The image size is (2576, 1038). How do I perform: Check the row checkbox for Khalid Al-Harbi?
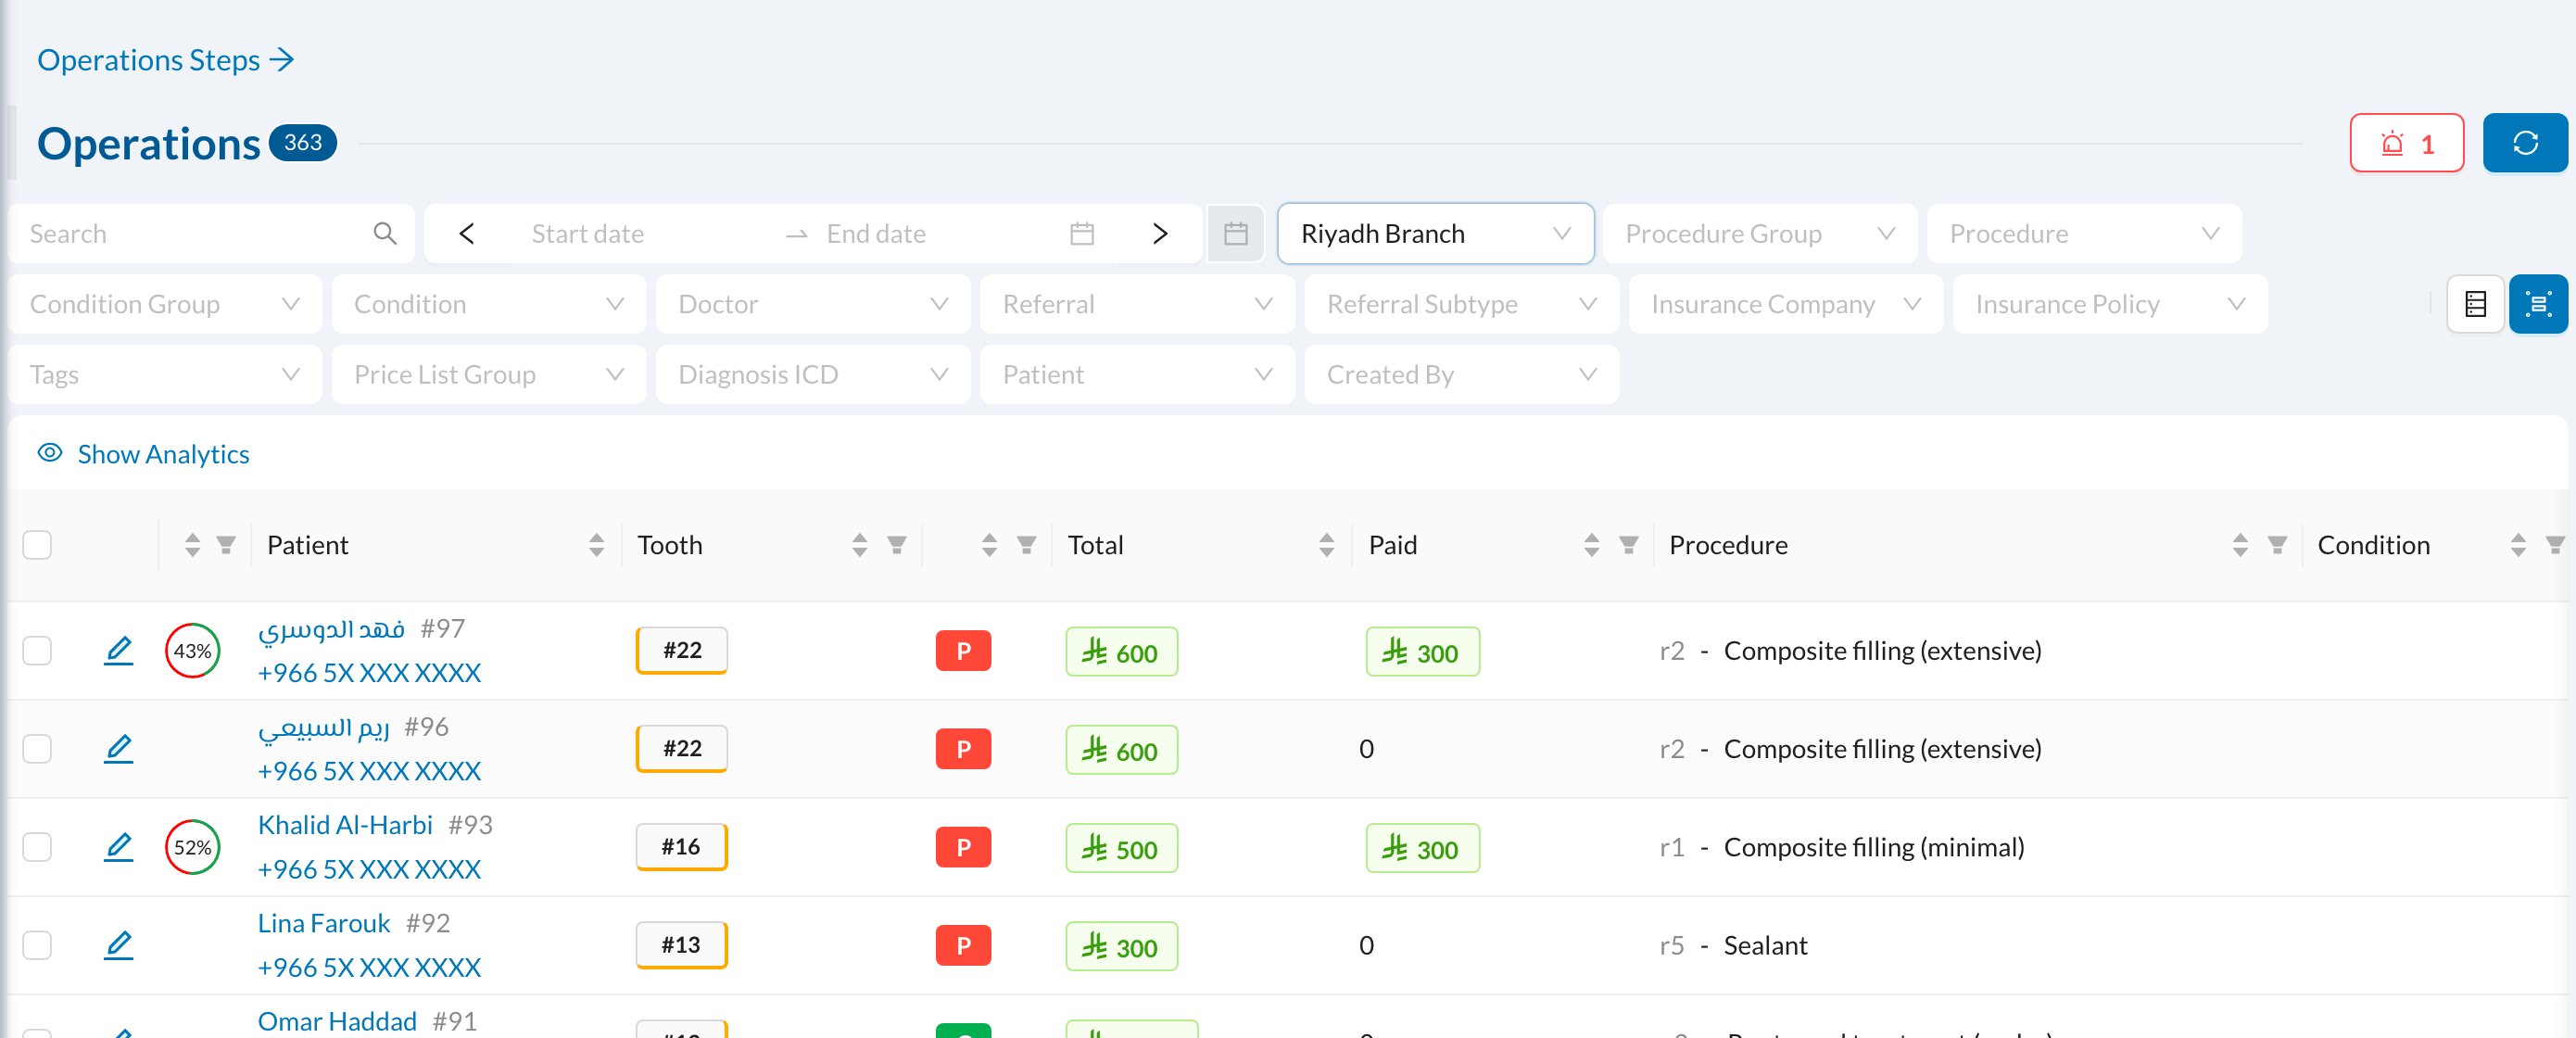(x=37, y=847)
